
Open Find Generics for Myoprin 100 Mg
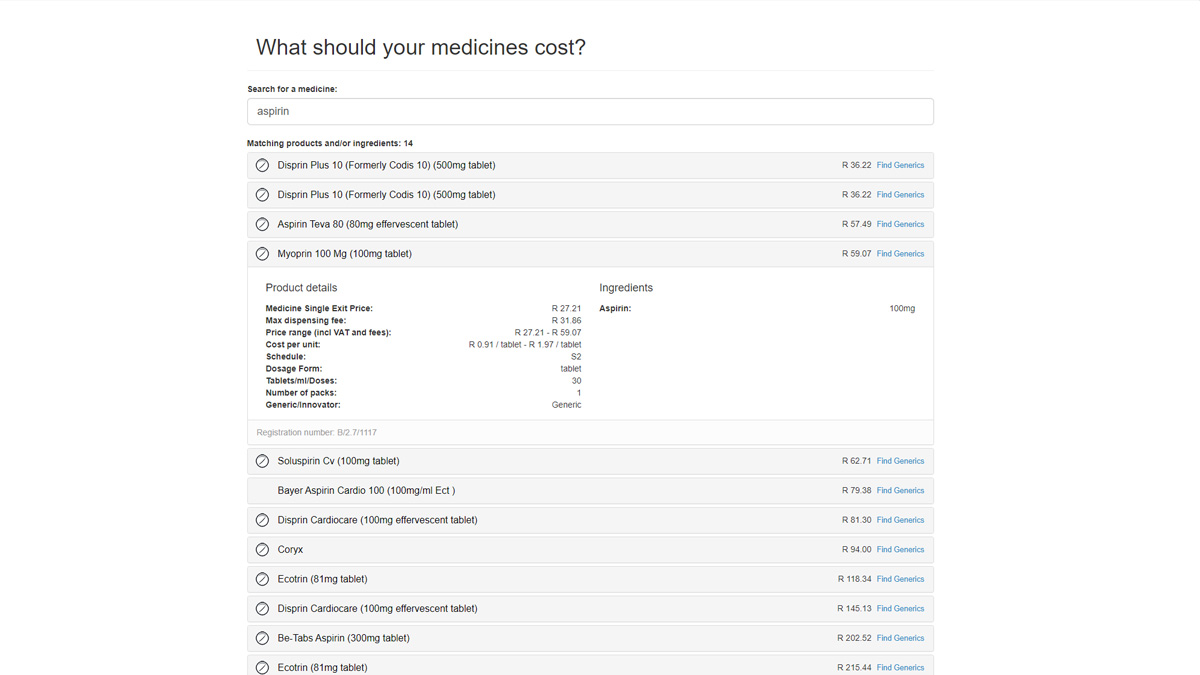(900, 254)
